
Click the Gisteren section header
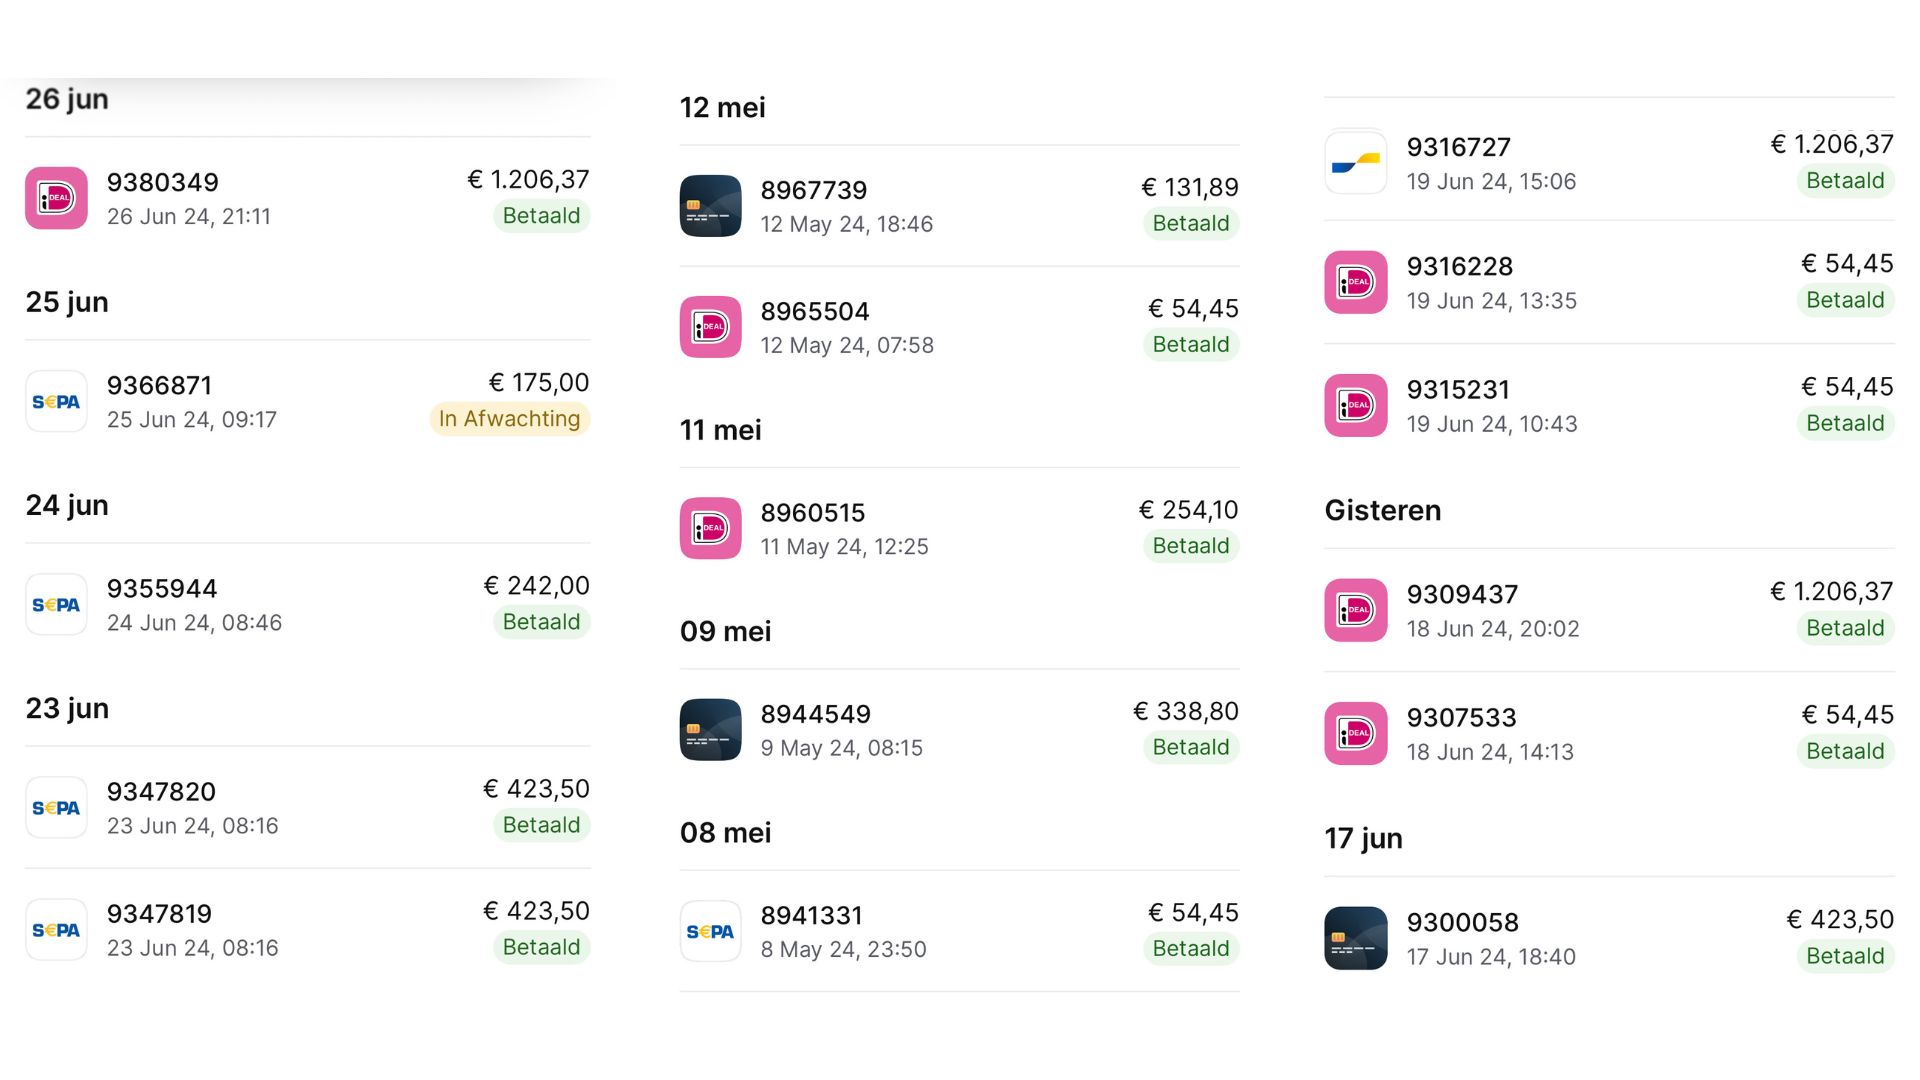click(1383, 510)
